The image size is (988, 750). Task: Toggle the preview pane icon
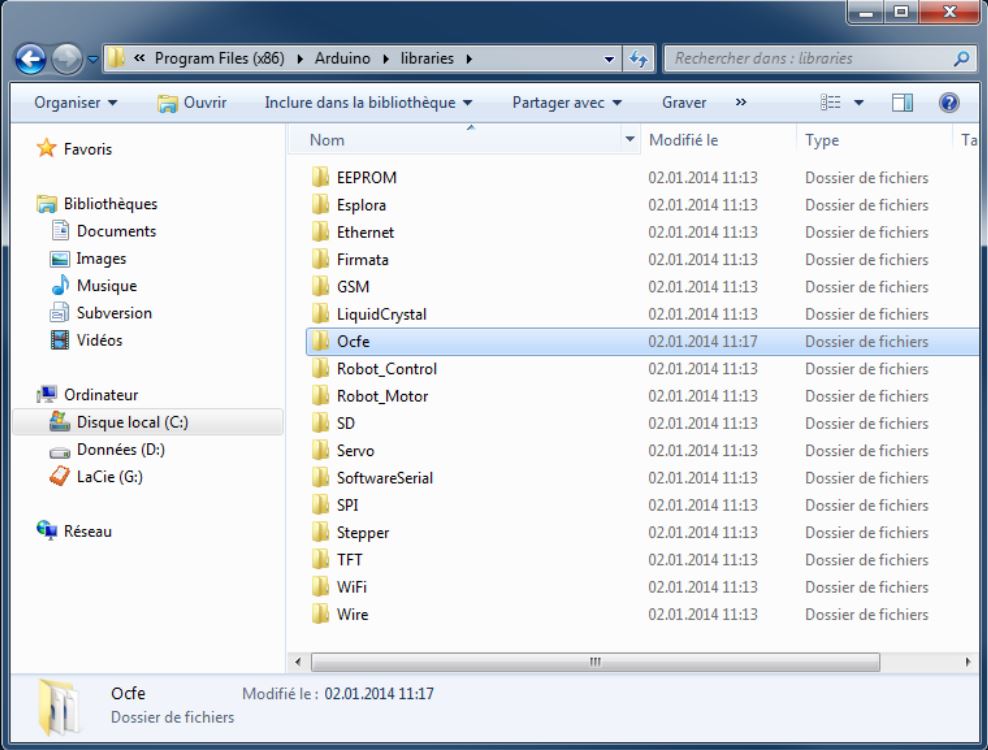coord(902,102)
